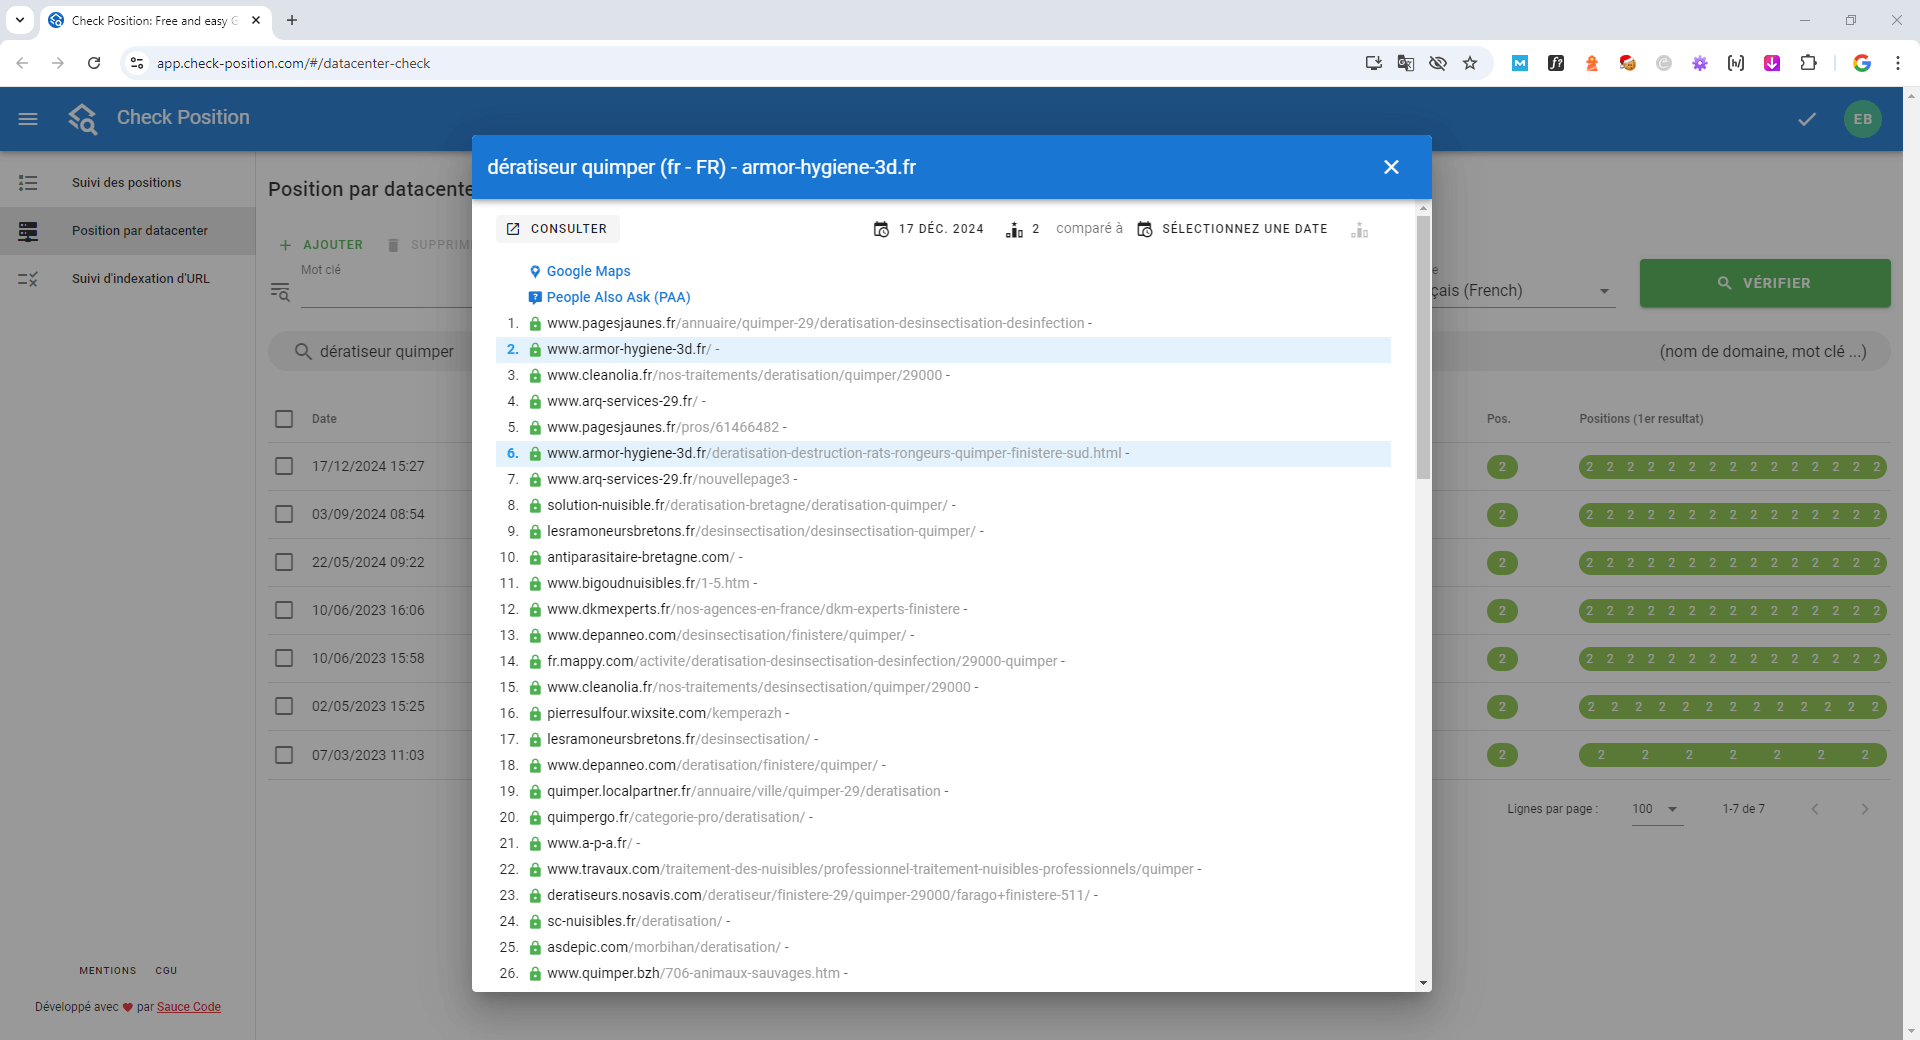This screenshot has height=1040, width=1920.
Task: Open result 22 www.travaux.com link
Action: pyautogui.click(x=870, y=869)
